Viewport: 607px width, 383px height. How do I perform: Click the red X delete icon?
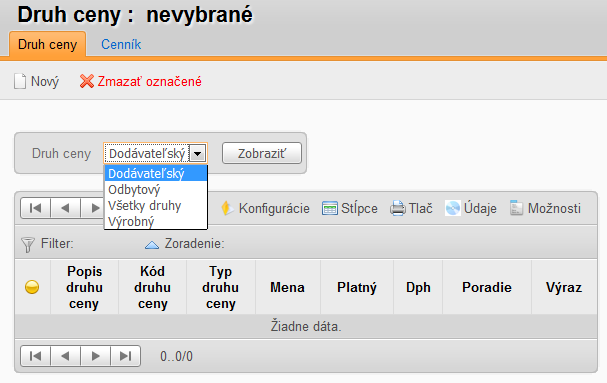tap(87, 81)
